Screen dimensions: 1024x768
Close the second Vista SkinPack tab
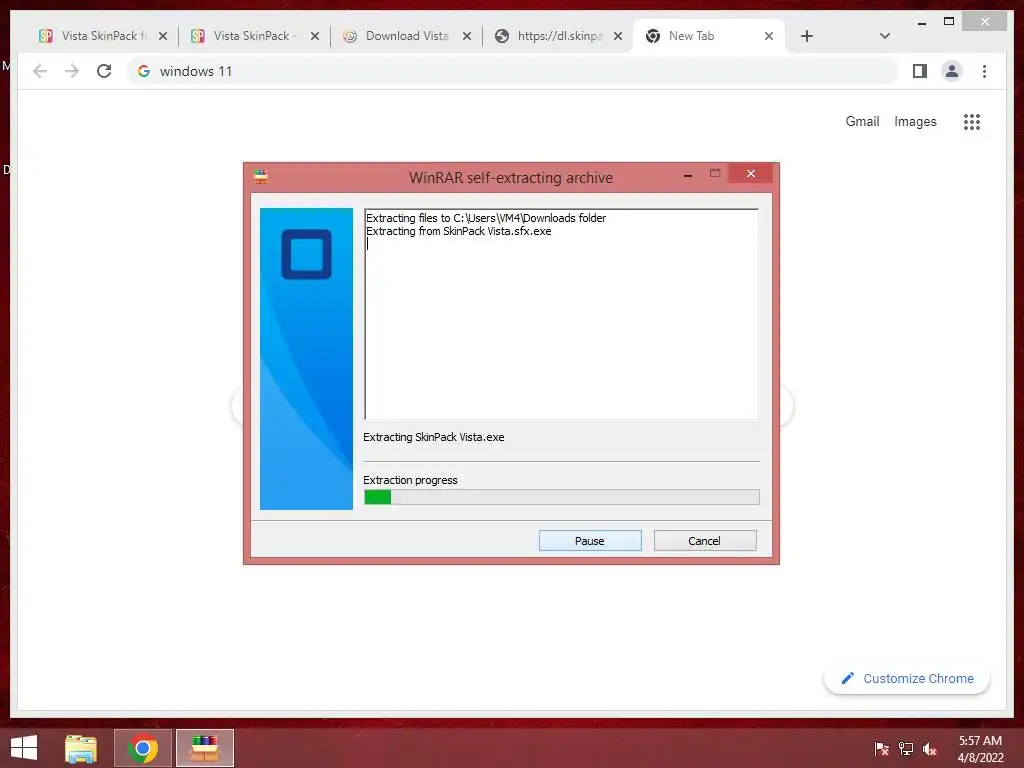click(315, 37)
